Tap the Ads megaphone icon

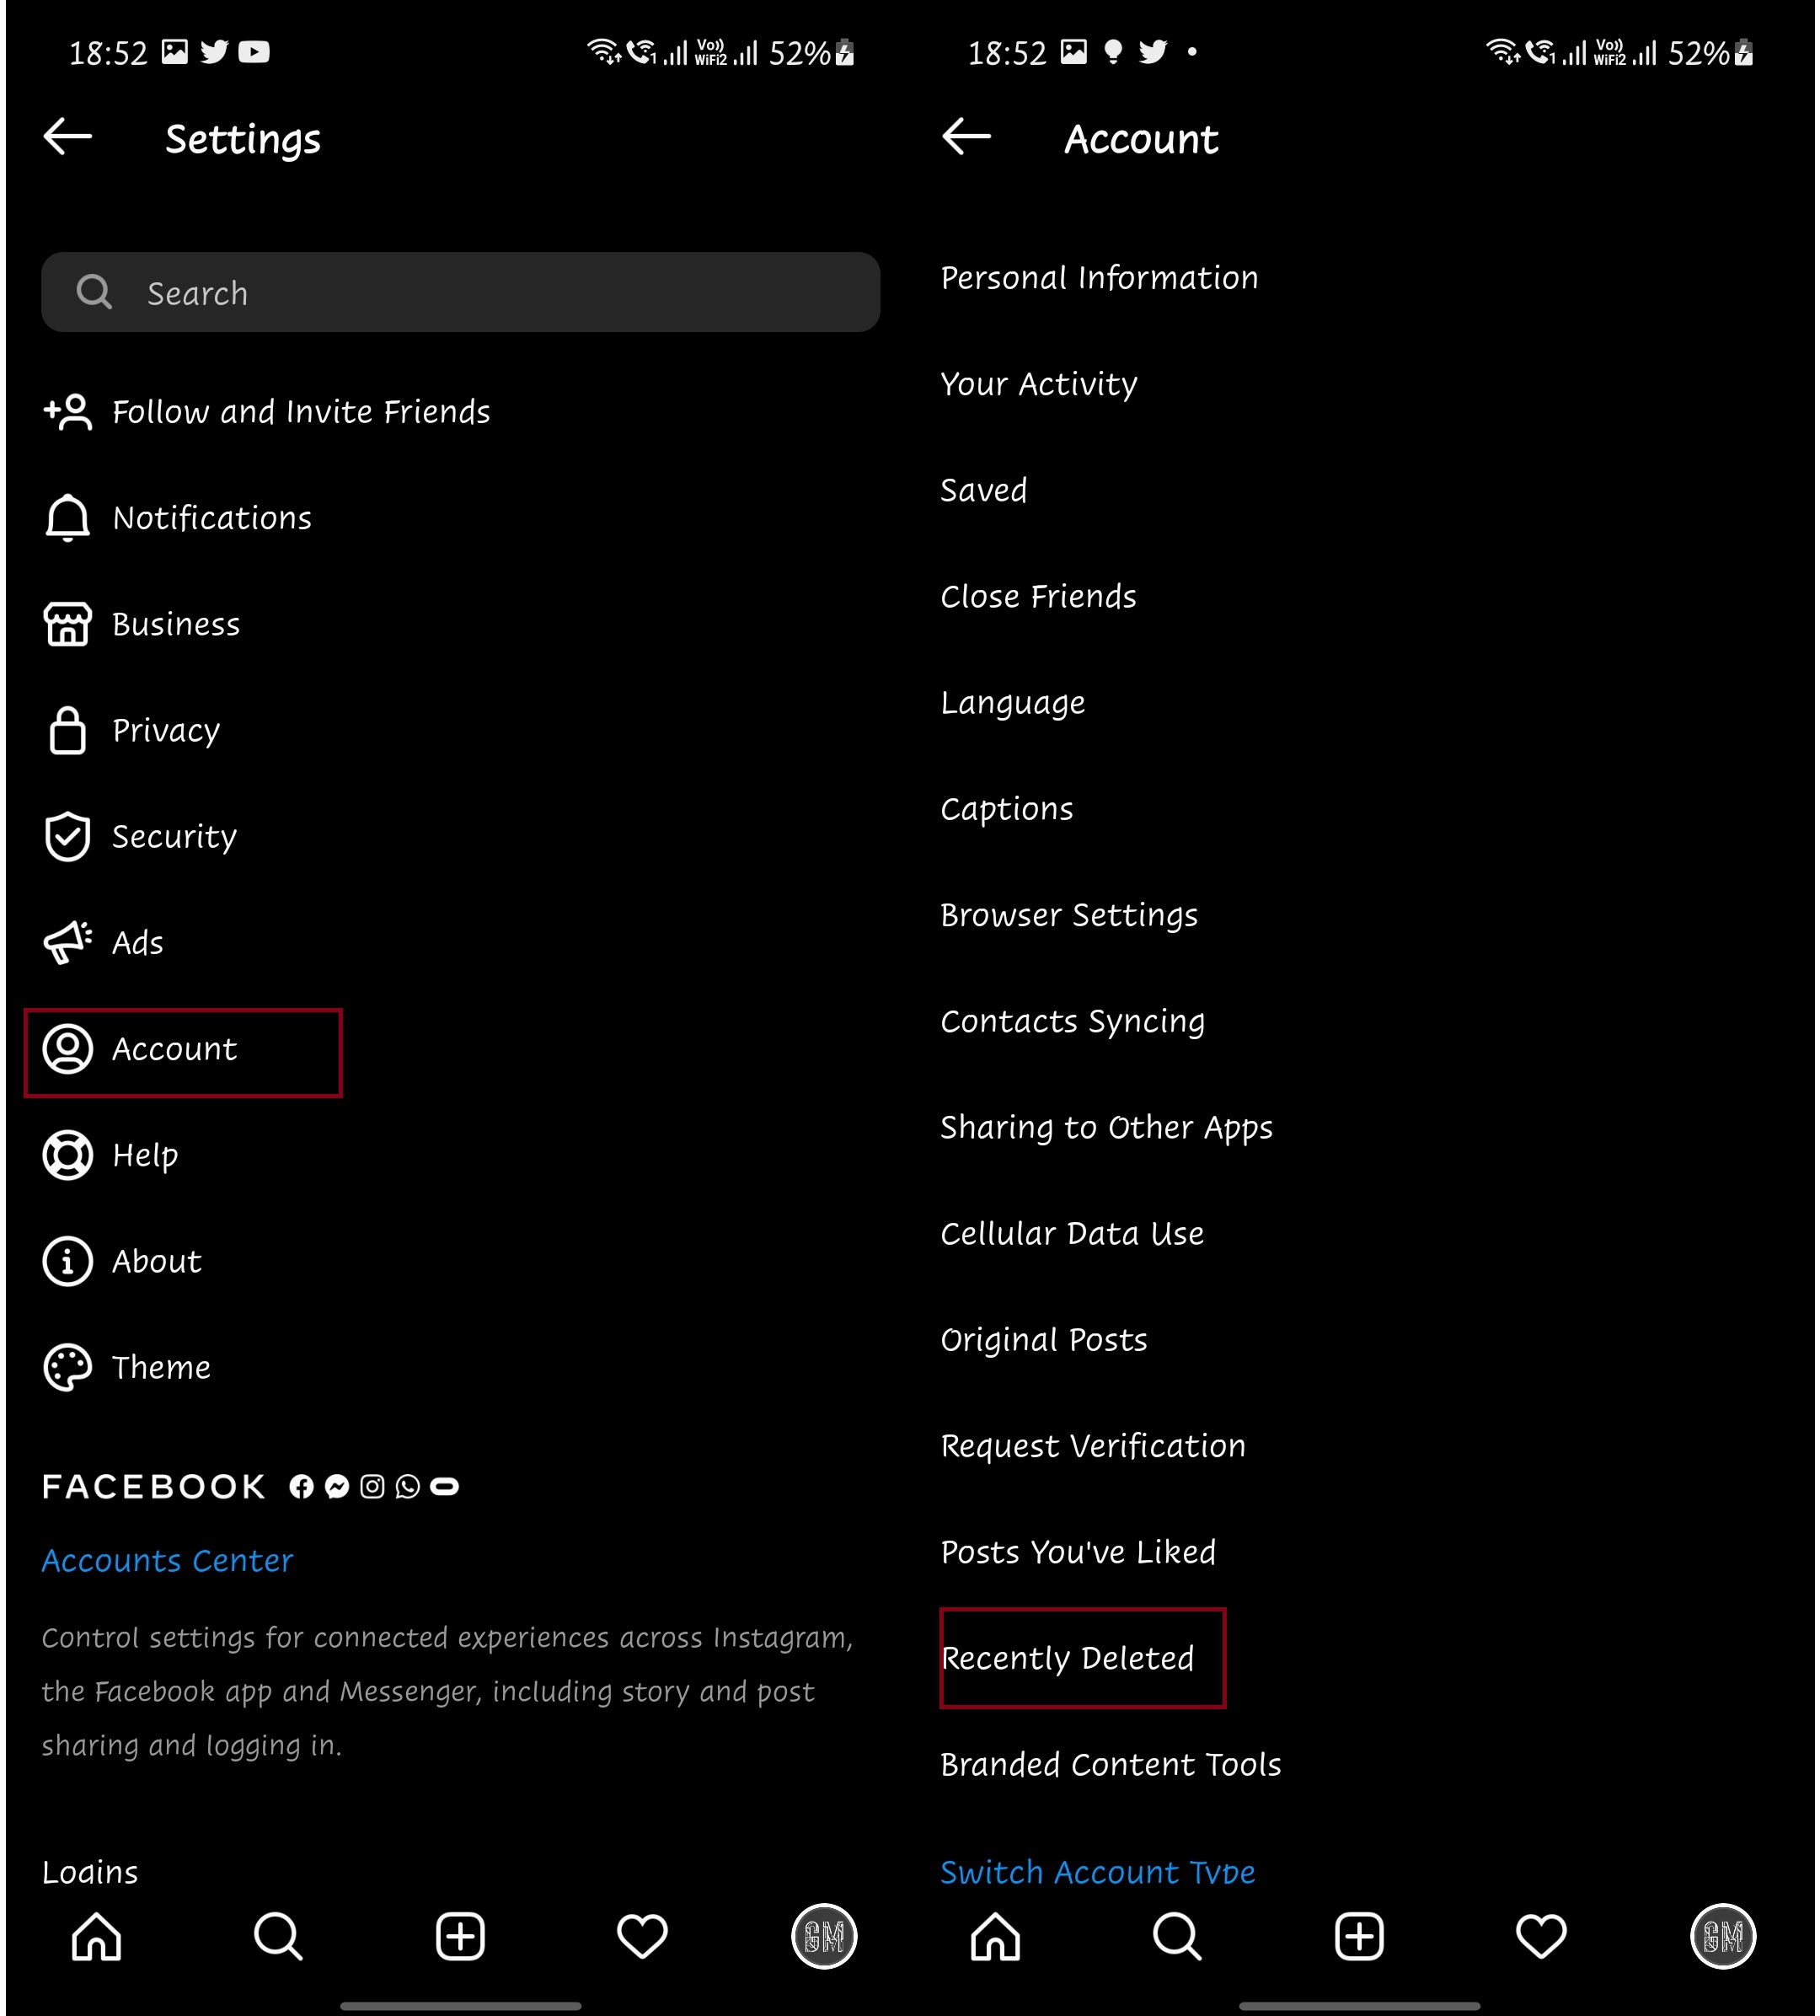coord(68,943)
